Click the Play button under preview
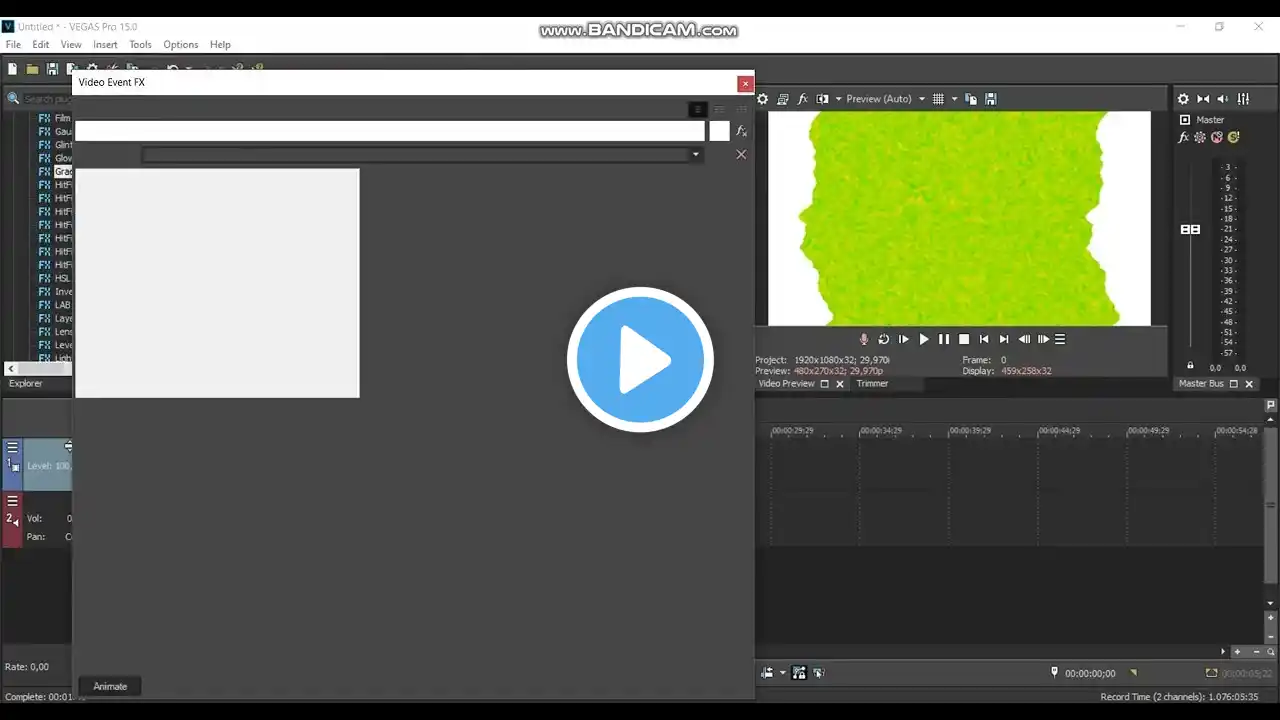The width and height of the screenshot is (1280, 720). pos(924,339)
